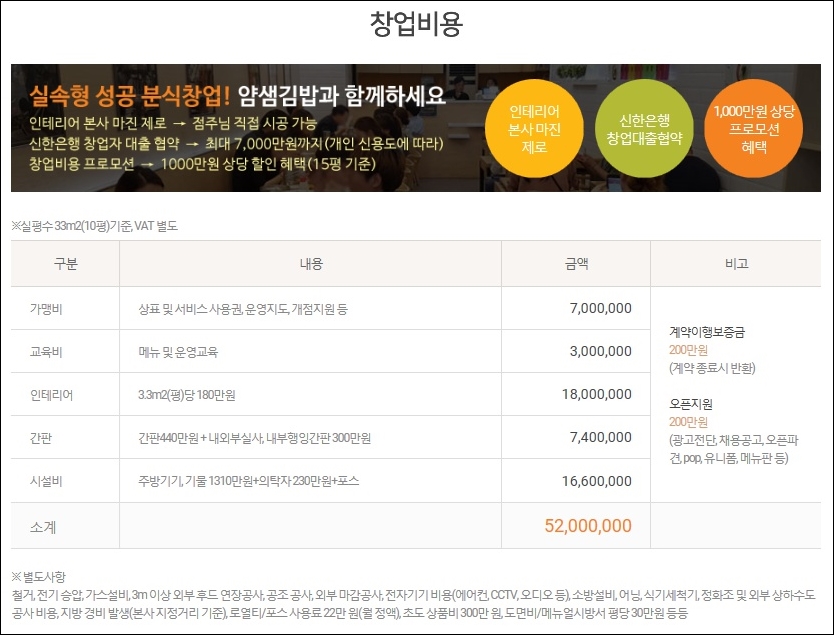Viewport: 834px width, 635px height.
Task: Click the 가맹비 row label
Action: (46, 309)
